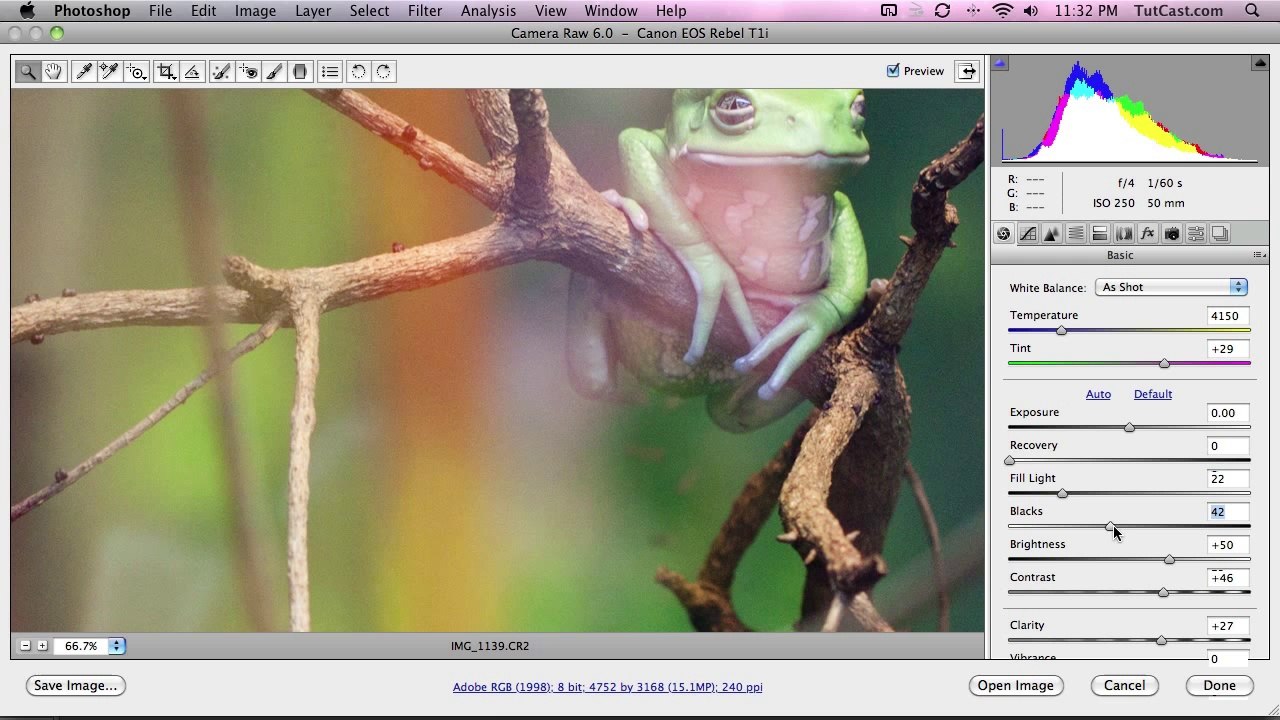Click the Contrast slider handle
1280x720 pixels.
(x=1163, y=592)
